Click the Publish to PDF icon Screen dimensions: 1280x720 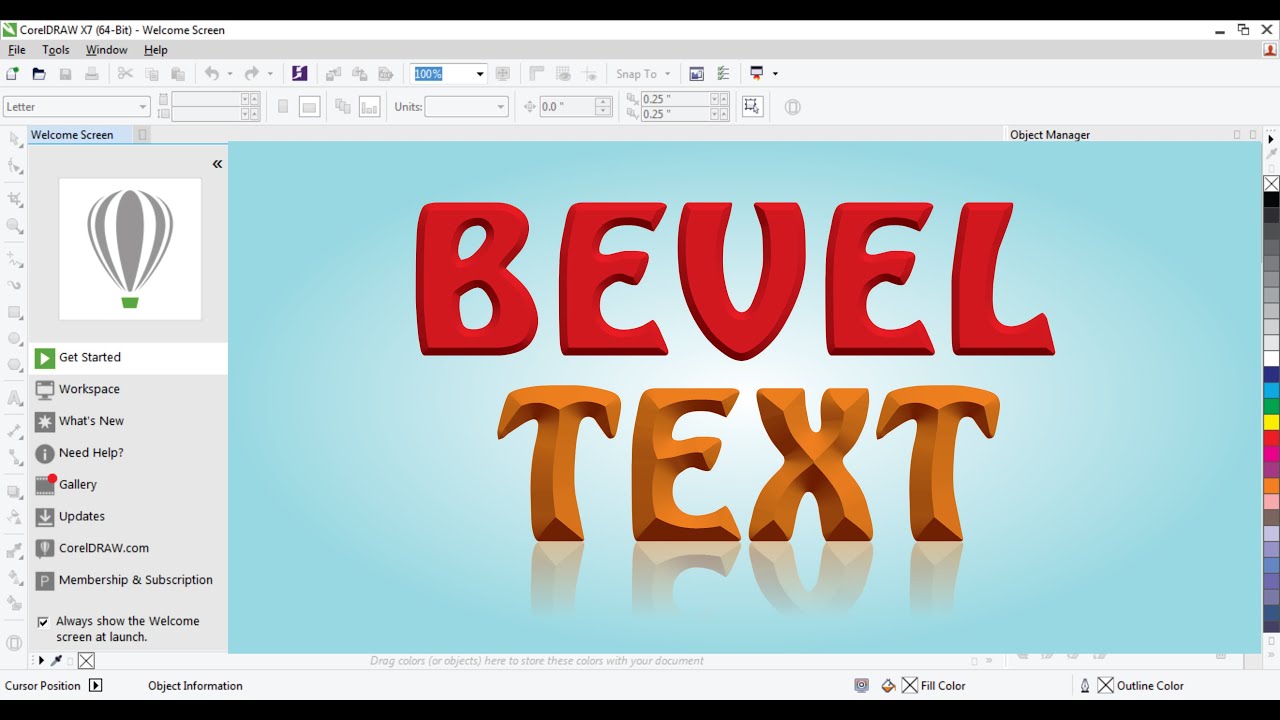(x=385, y=73)
